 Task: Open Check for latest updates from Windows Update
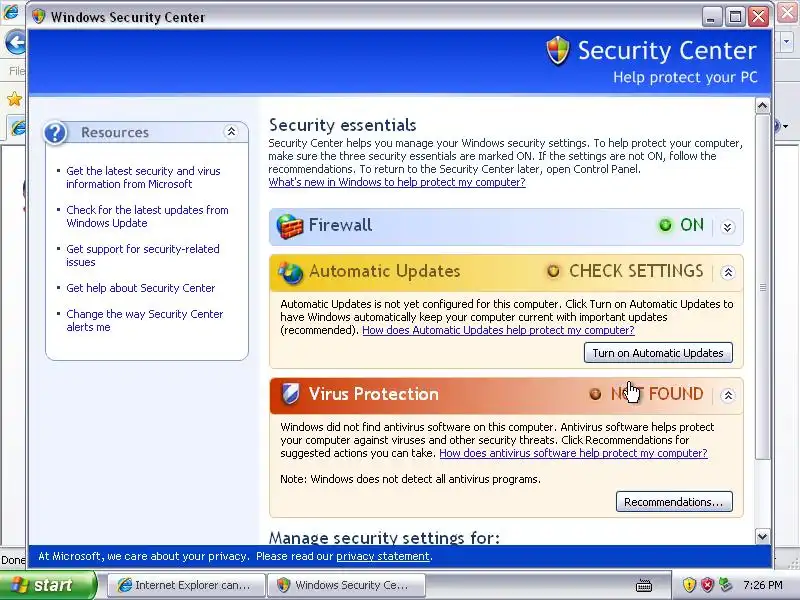(x=147, y=216)
